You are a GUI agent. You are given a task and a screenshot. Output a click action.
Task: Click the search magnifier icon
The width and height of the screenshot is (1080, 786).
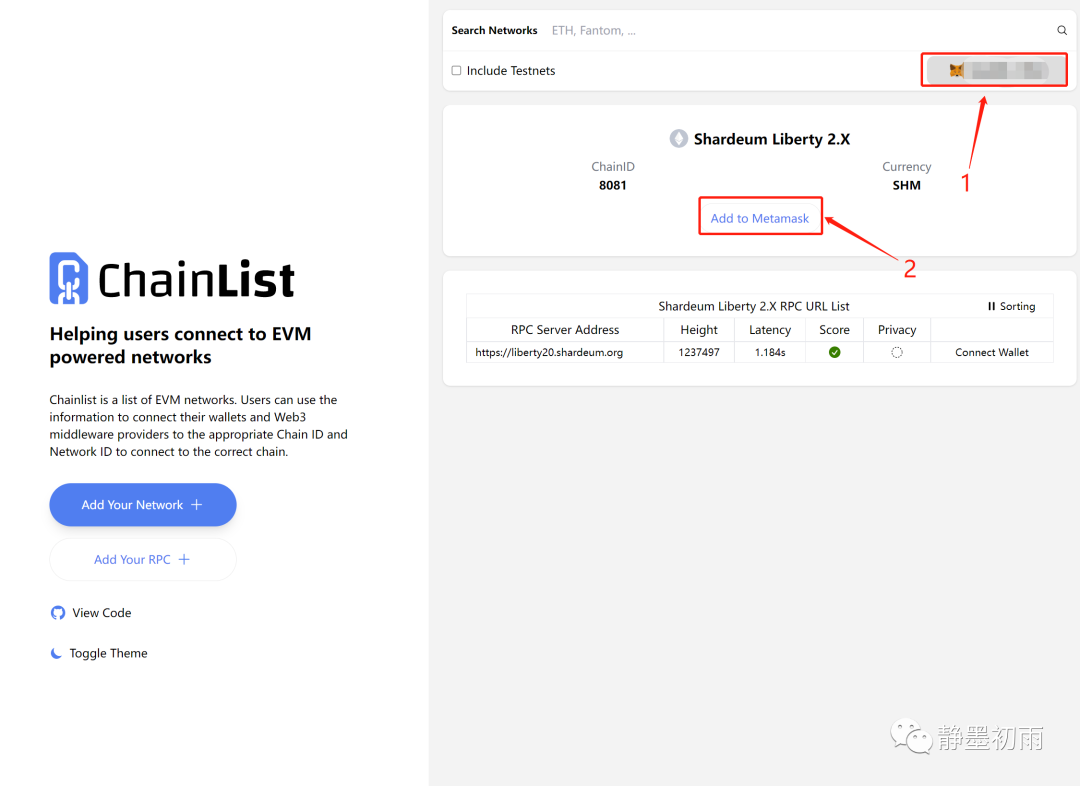click(1062, 31)
